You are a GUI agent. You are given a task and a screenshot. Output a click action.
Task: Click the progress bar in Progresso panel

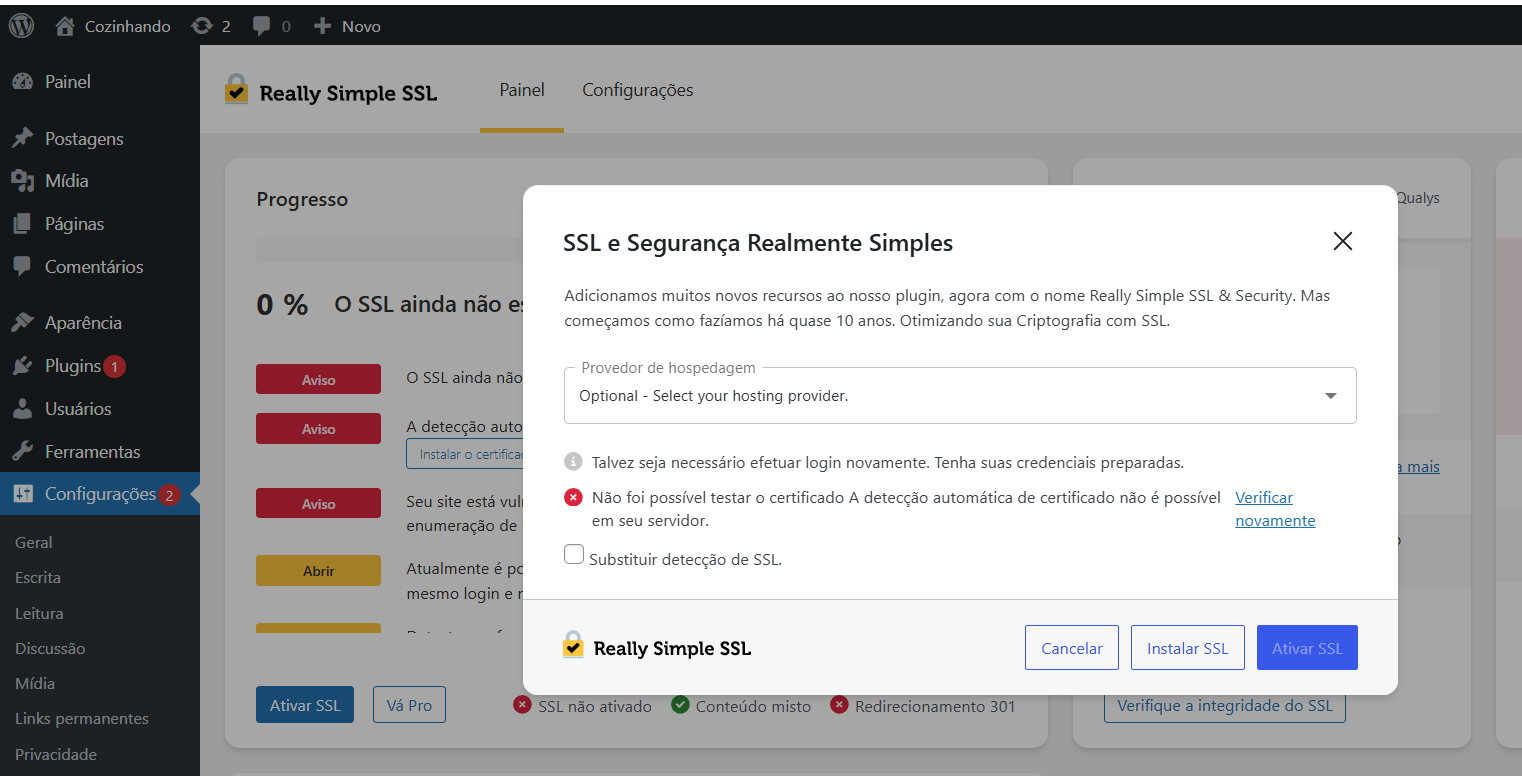390,250
